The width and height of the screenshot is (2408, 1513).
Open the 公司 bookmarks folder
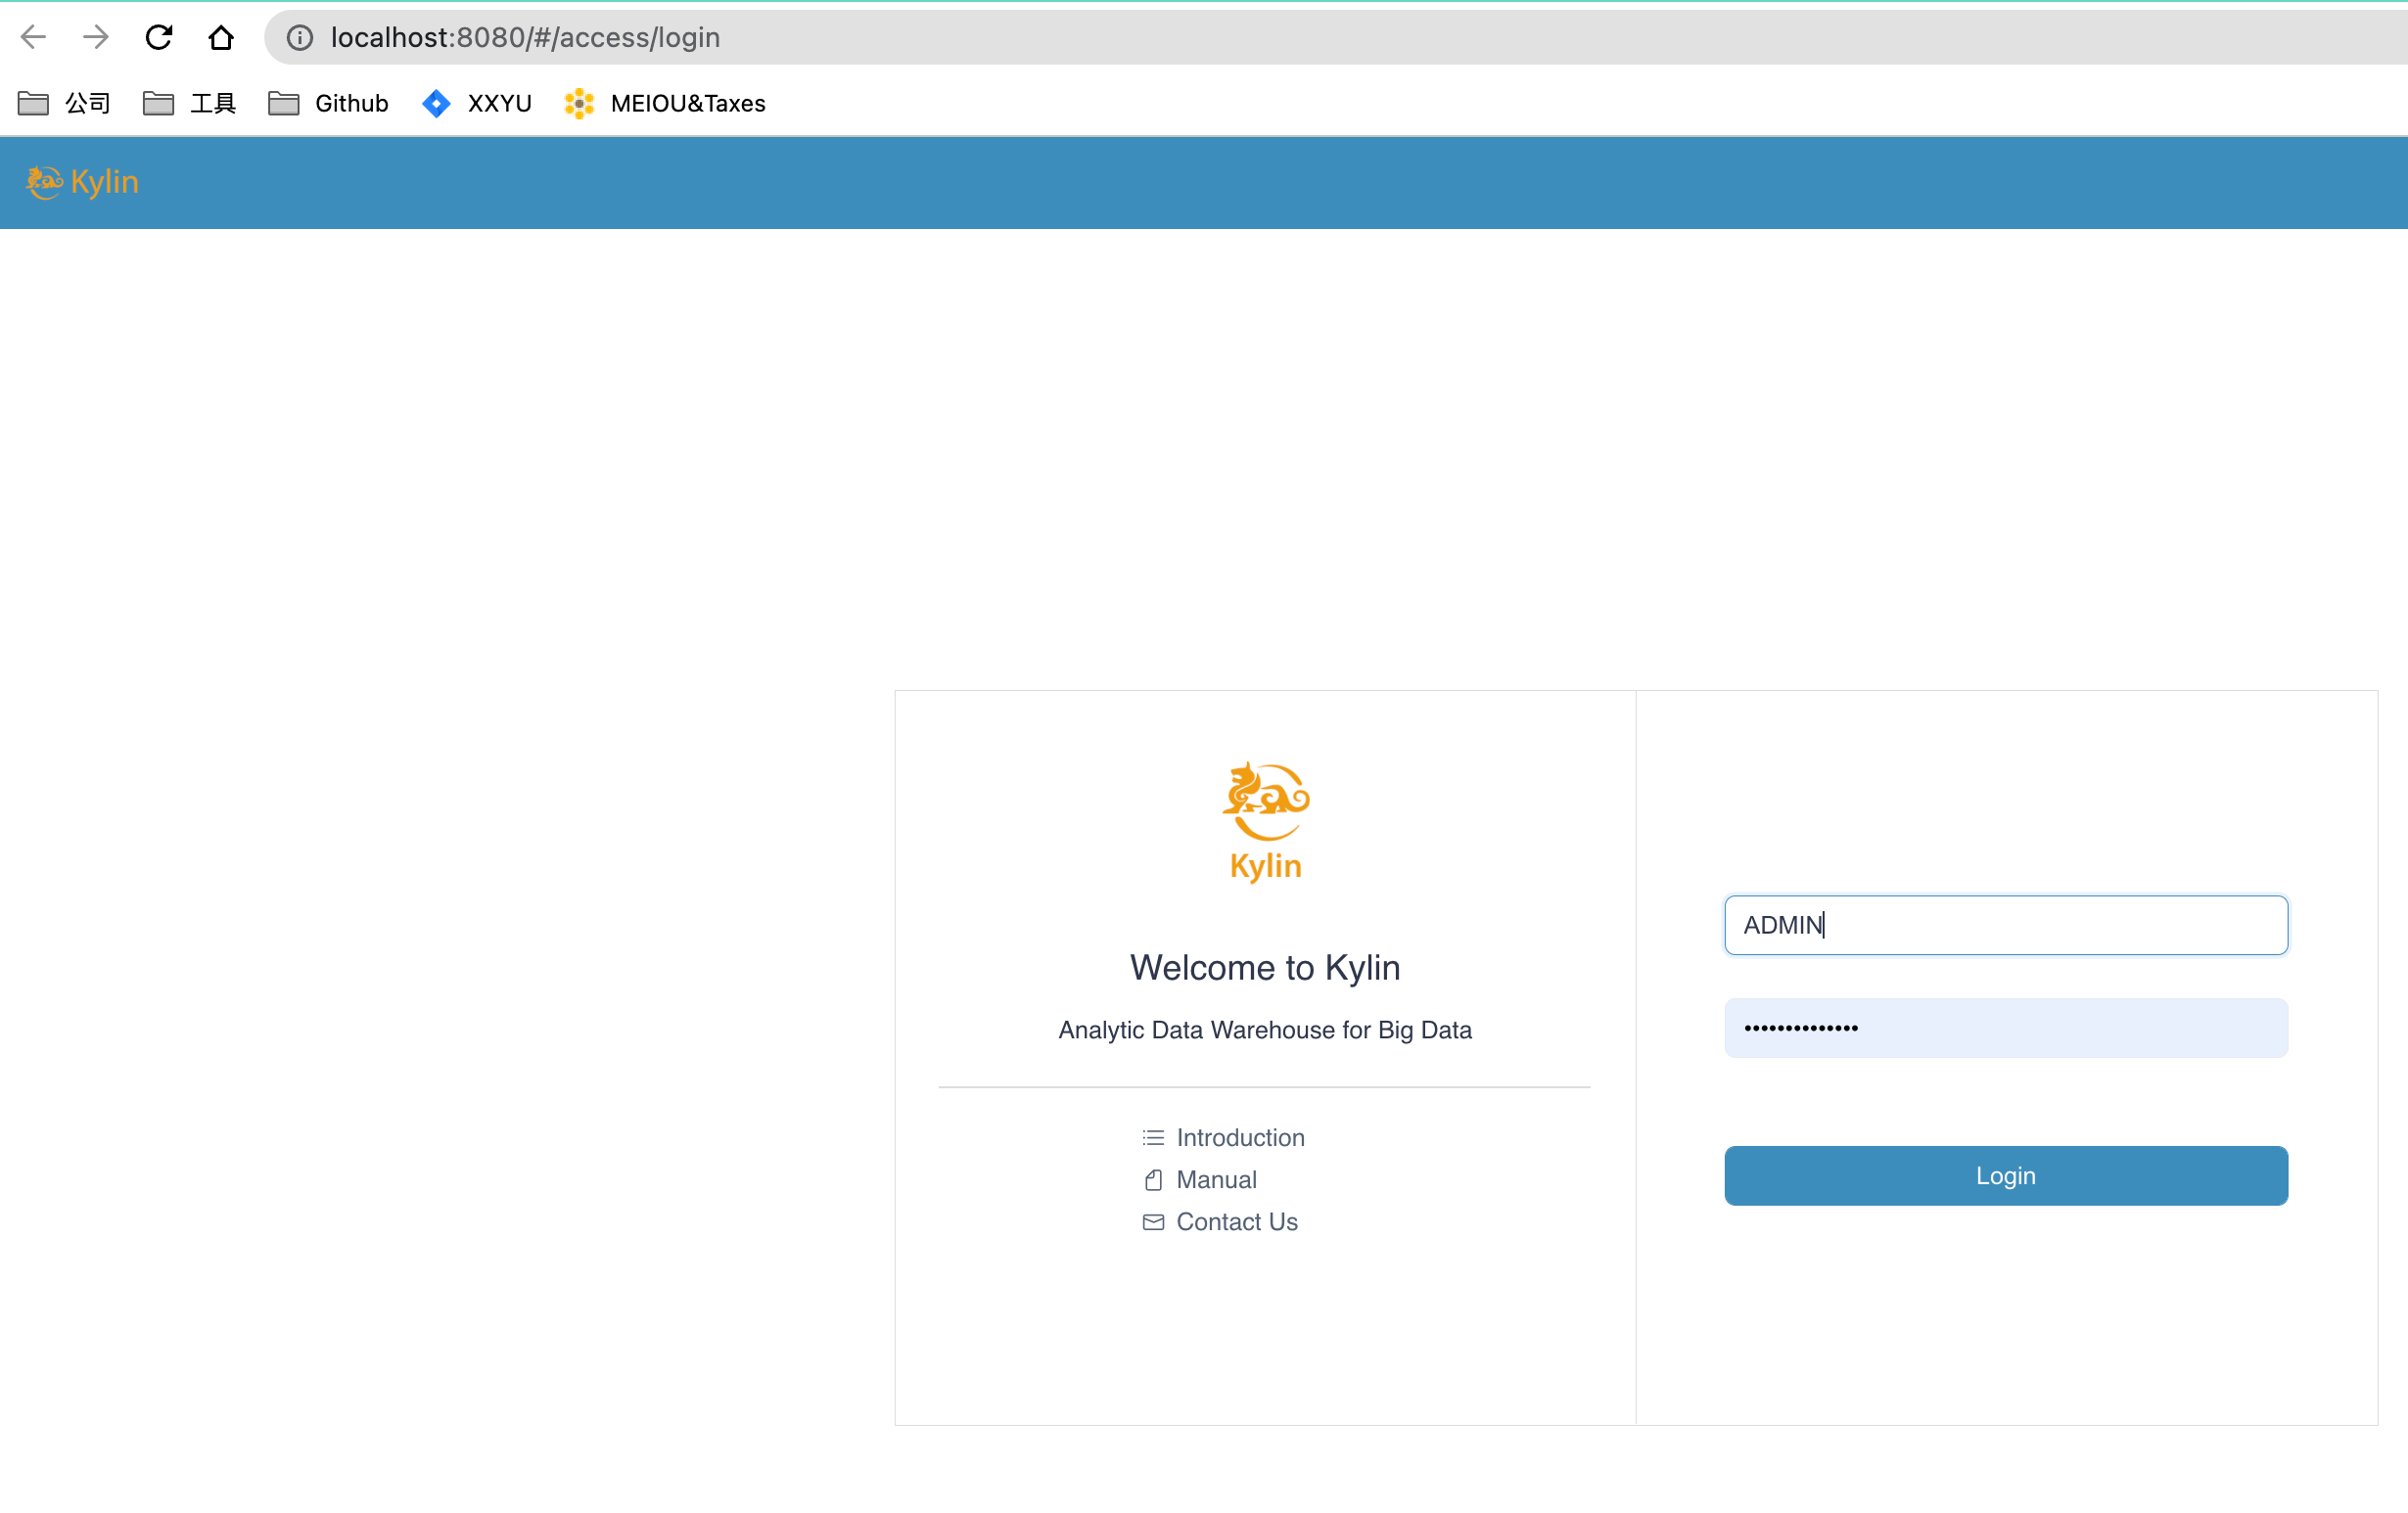pos(64,103)
